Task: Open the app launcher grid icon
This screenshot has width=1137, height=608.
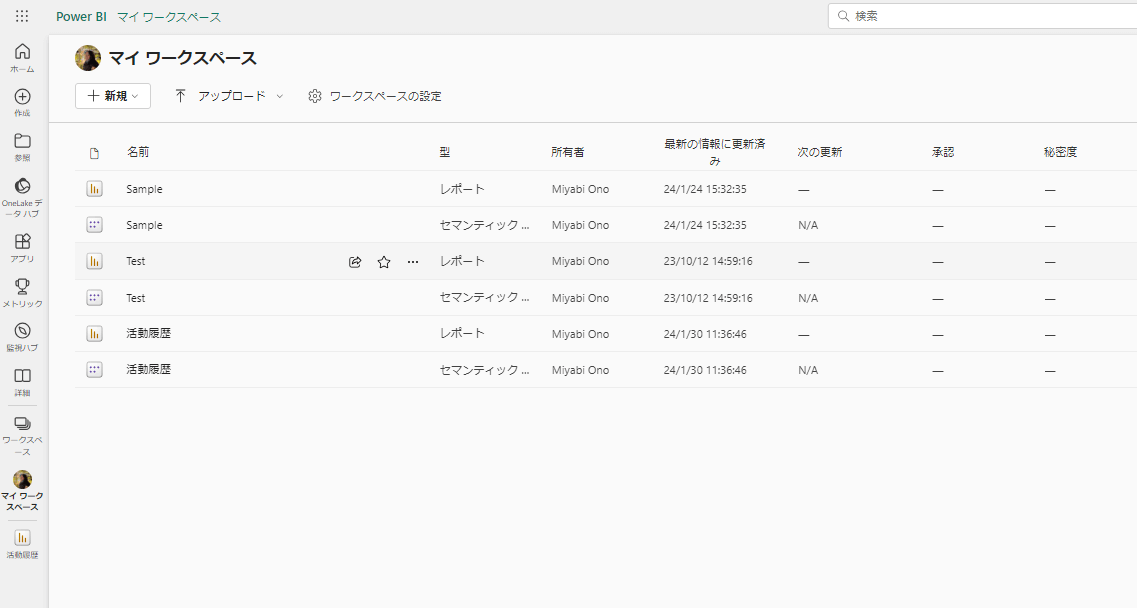Action: pyautogui.click(x=22, y=16)
